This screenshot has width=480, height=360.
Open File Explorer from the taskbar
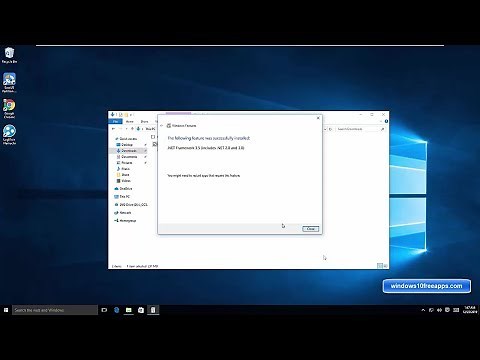(129, 310)
